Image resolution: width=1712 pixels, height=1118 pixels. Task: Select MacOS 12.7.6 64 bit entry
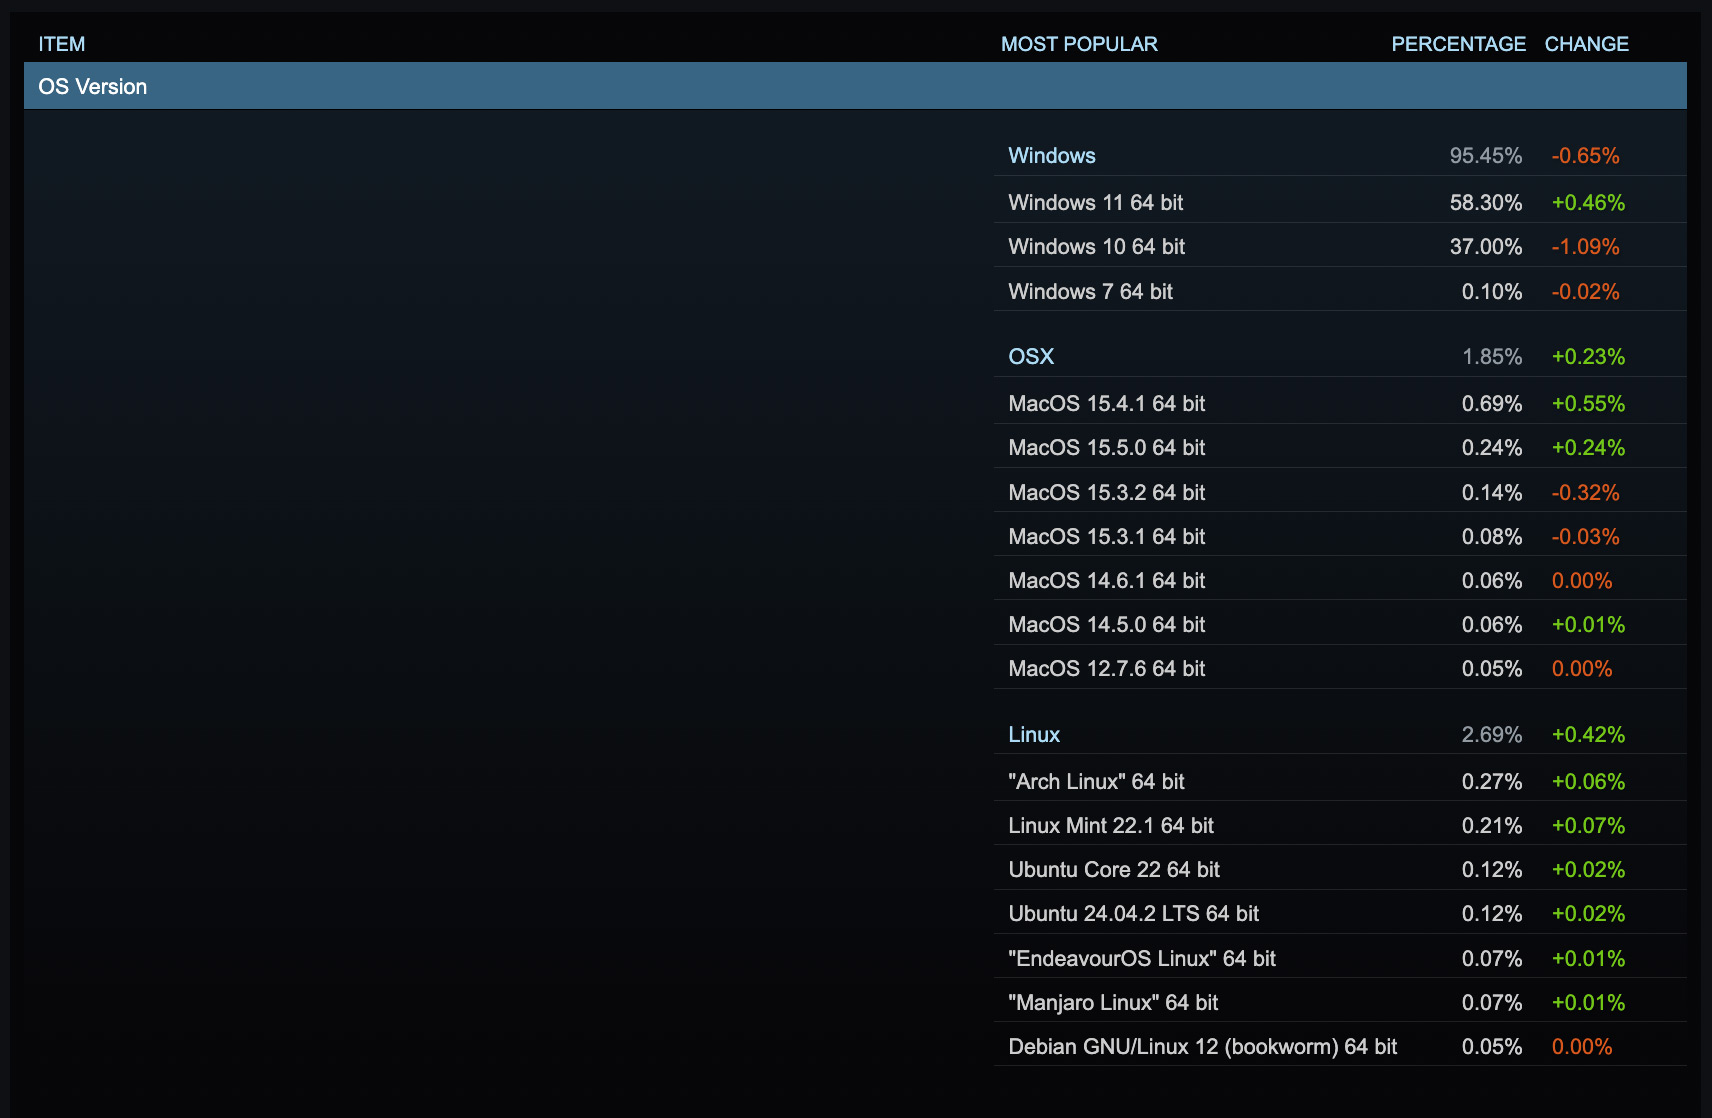tap(1340, 669)
